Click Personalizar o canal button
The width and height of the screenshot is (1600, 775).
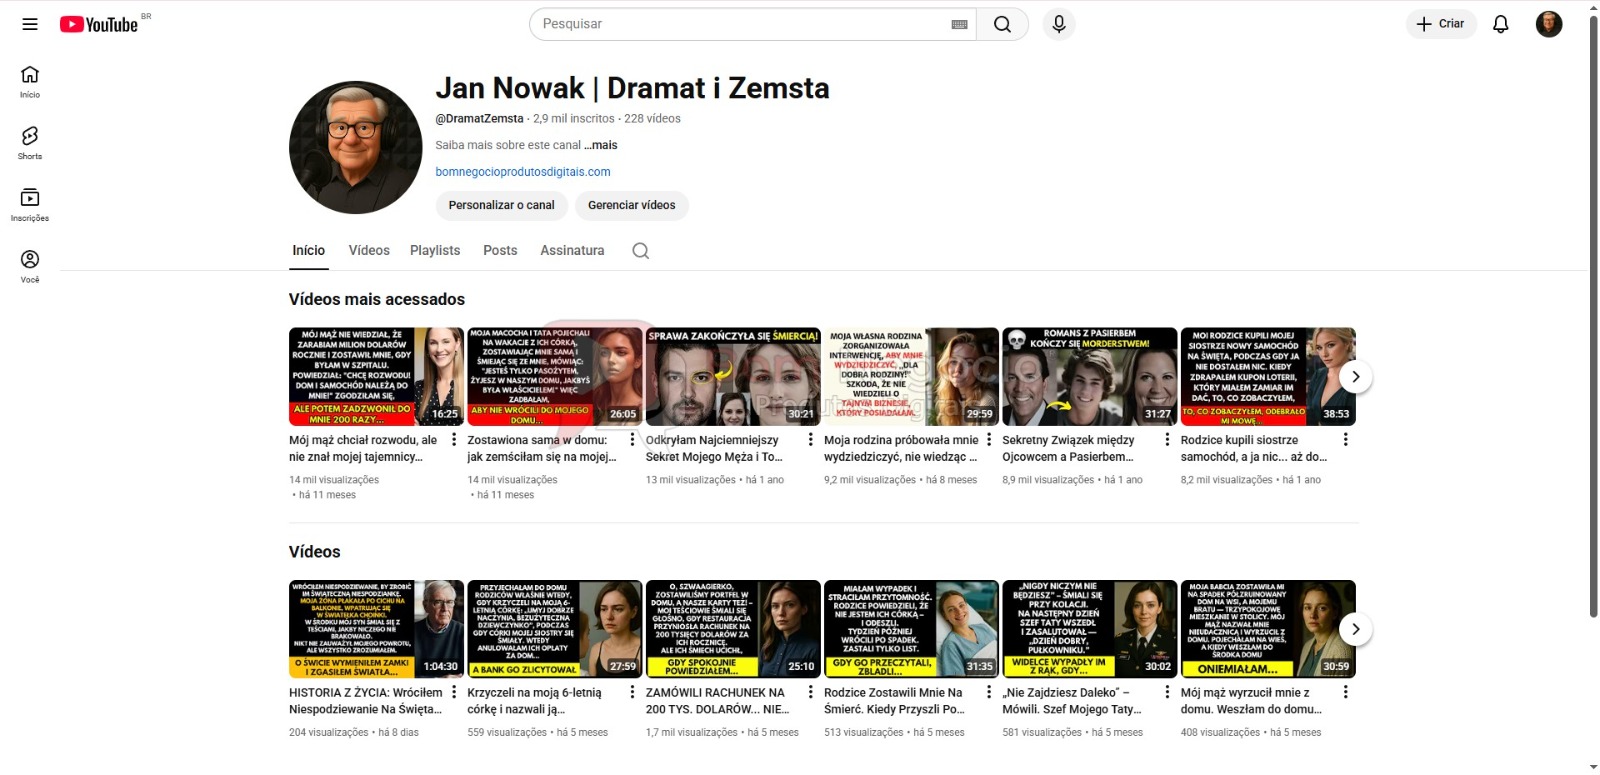click(x=501, y=205)
